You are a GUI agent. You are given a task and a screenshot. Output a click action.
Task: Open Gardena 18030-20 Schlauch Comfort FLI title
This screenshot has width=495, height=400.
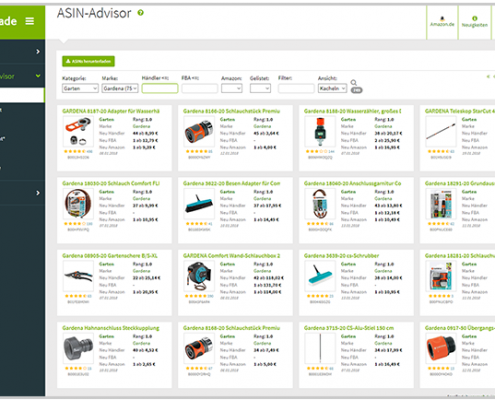pyautogui.click(x=111, y=183)
